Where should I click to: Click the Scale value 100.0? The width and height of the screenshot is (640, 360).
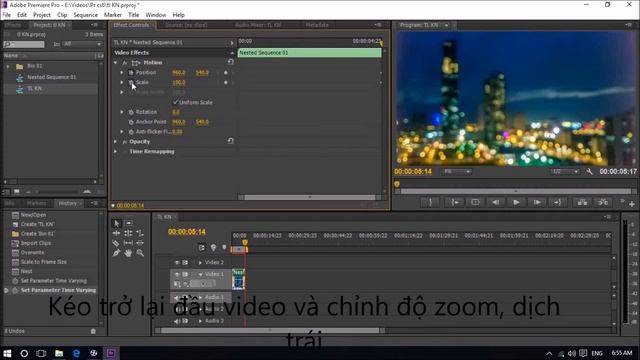click(179, 82)
